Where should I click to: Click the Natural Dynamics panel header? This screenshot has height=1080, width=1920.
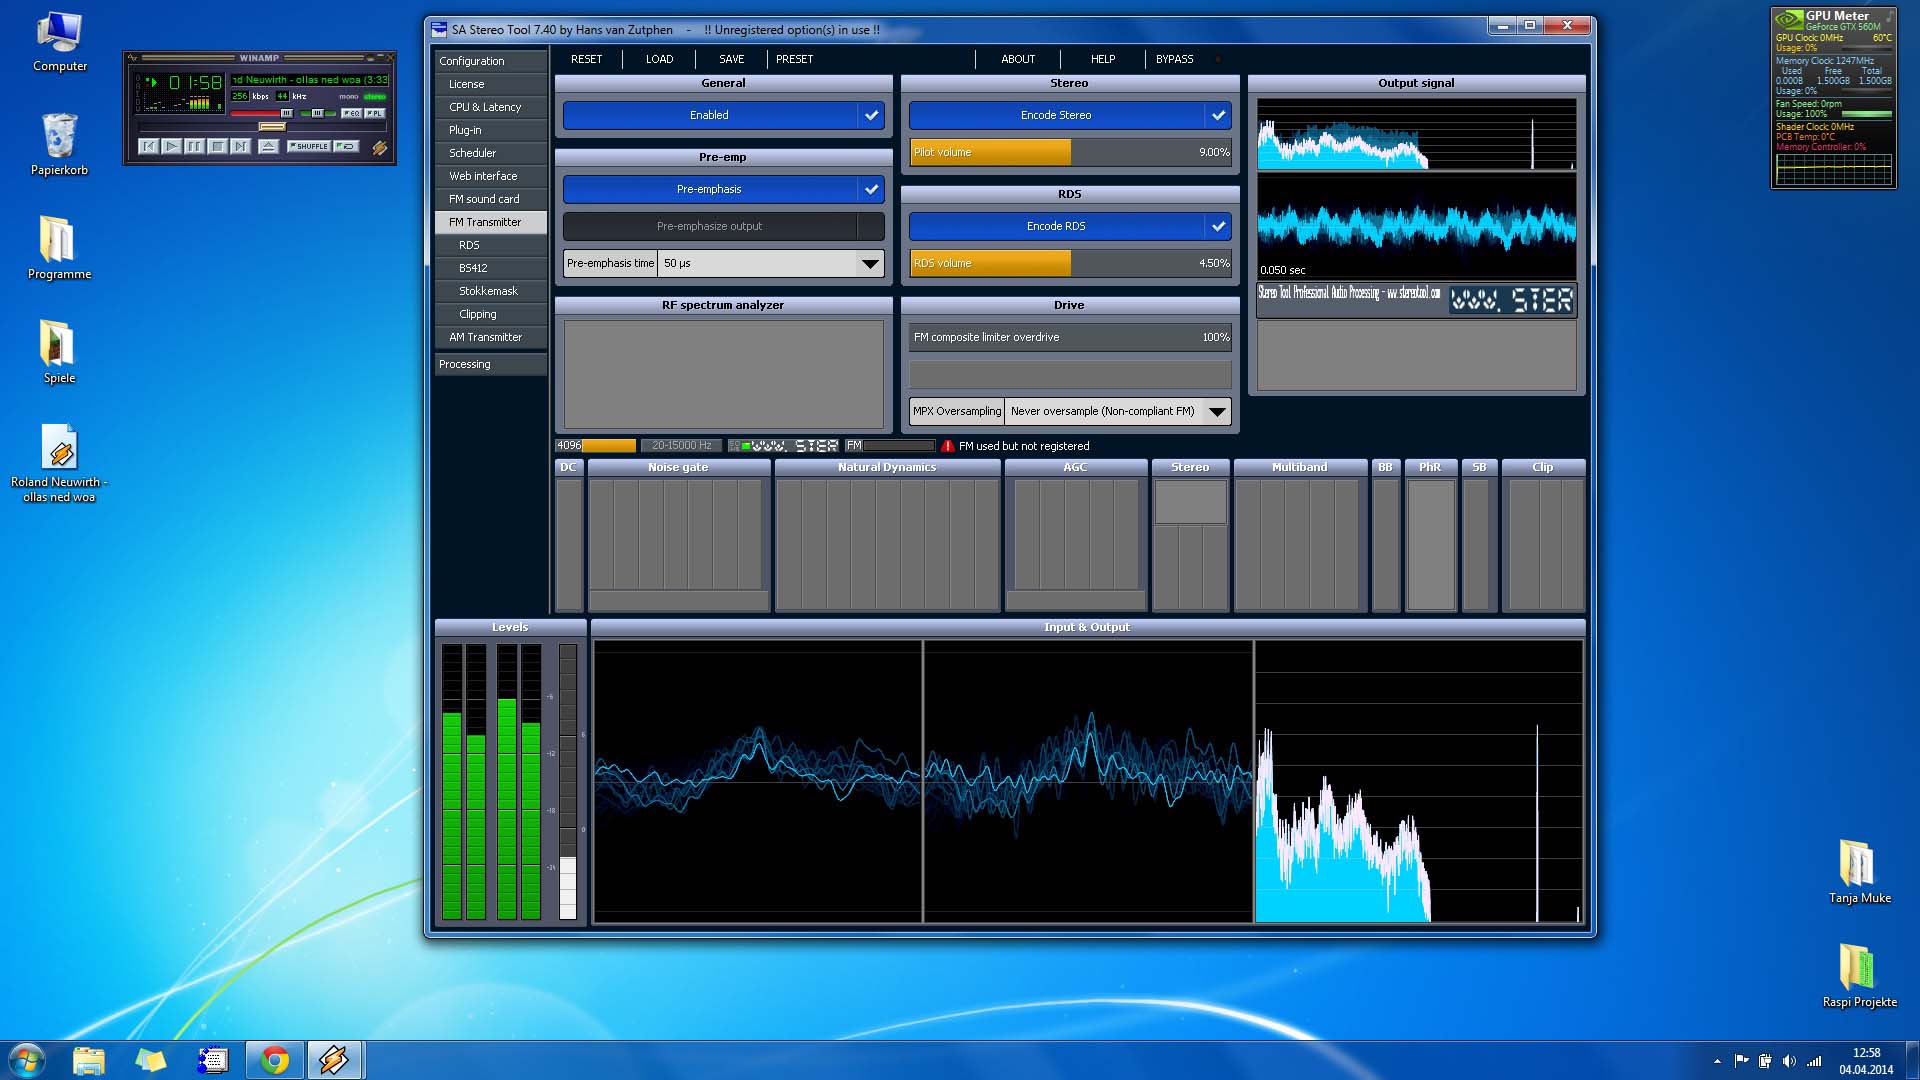coord(887,467)
